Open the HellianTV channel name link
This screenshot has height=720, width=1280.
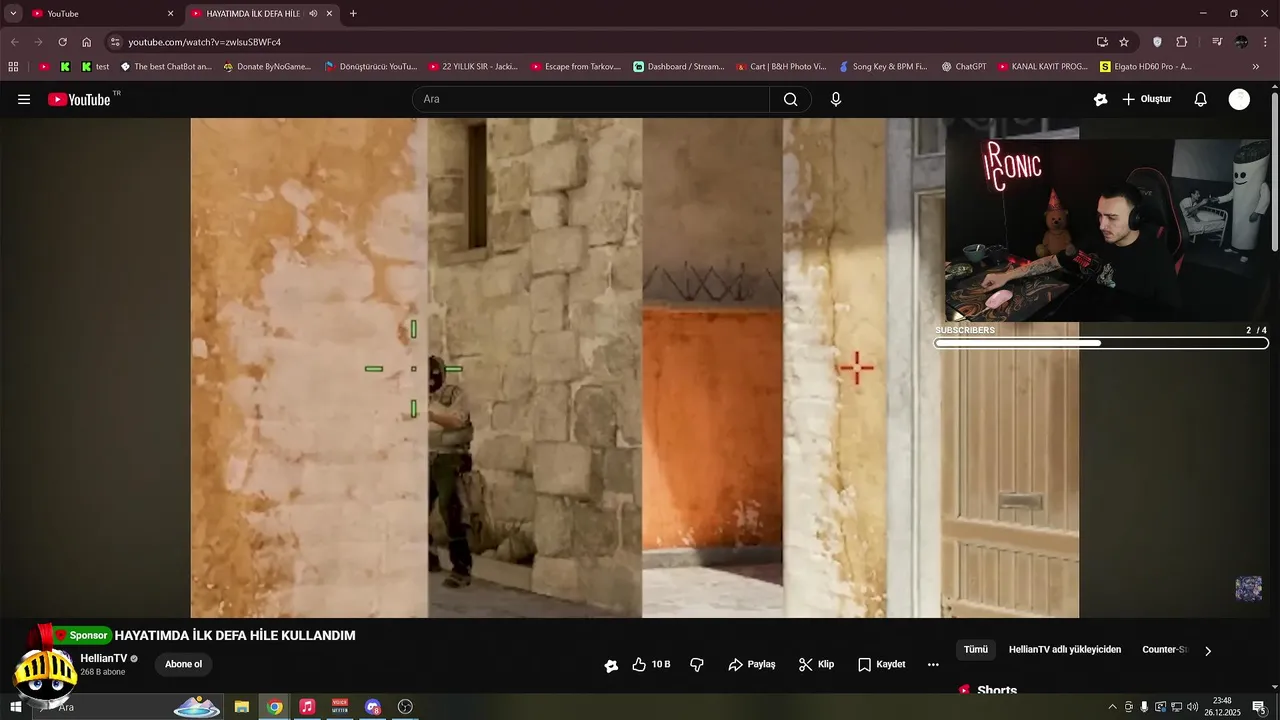(104, 659)
